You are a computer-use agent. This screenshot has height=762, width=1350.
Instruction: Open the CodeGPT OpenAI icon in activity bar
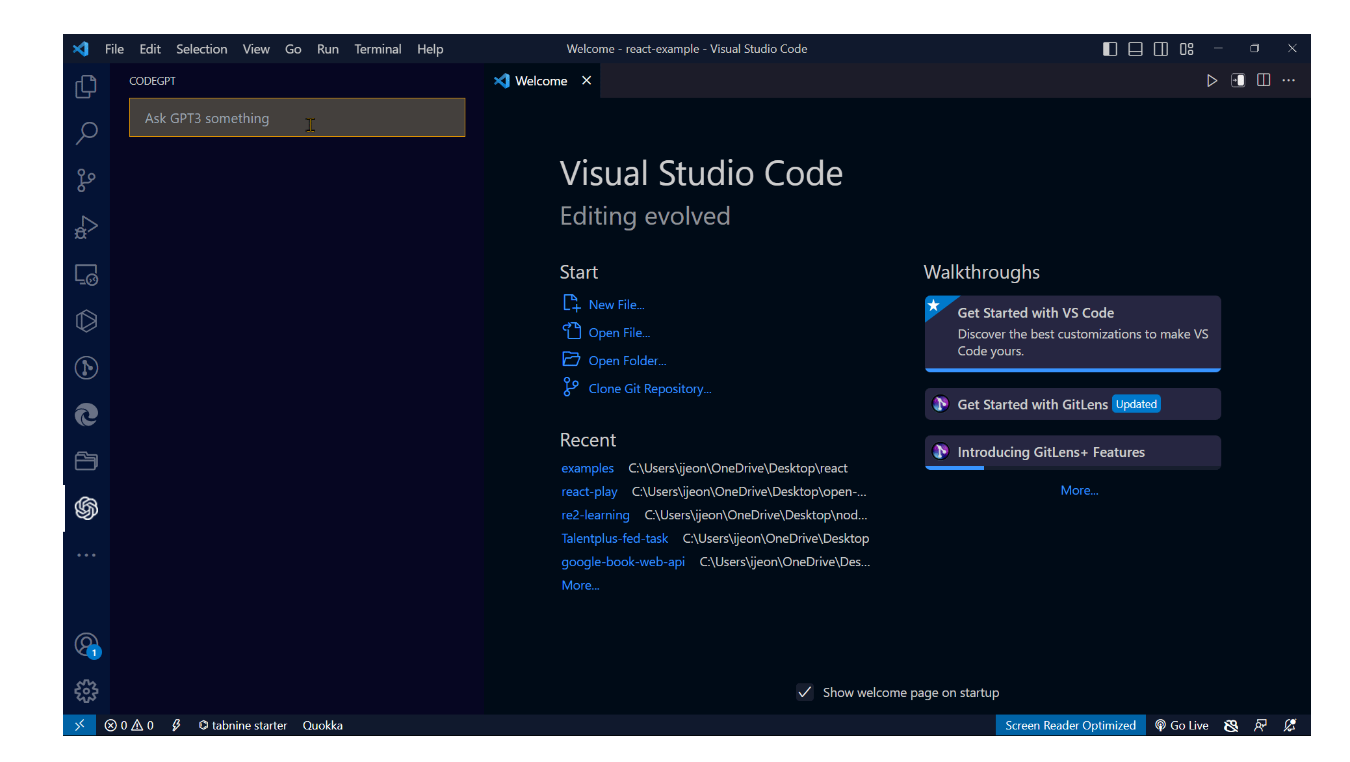coord(86,508)
